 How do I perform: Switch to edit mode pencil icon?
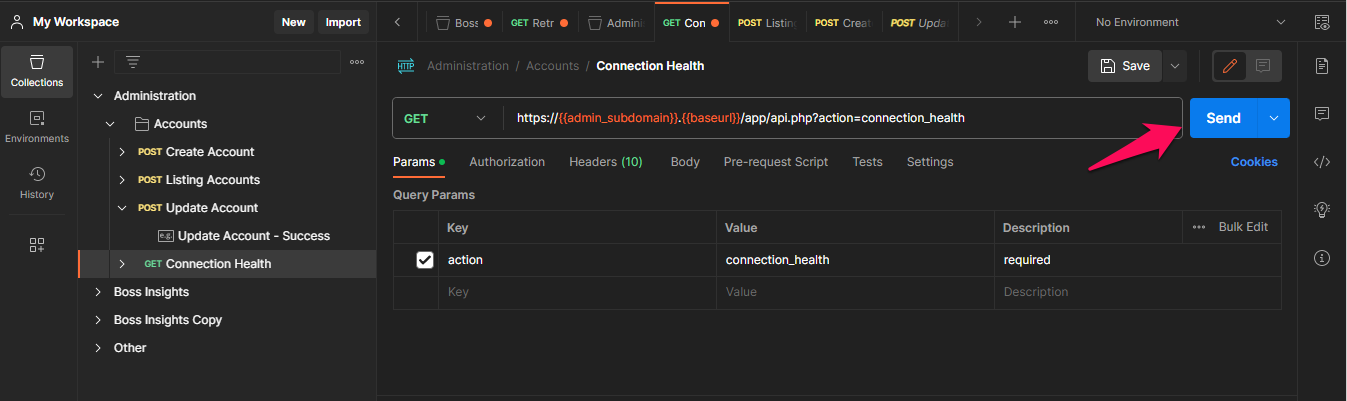click(1230, 66)
